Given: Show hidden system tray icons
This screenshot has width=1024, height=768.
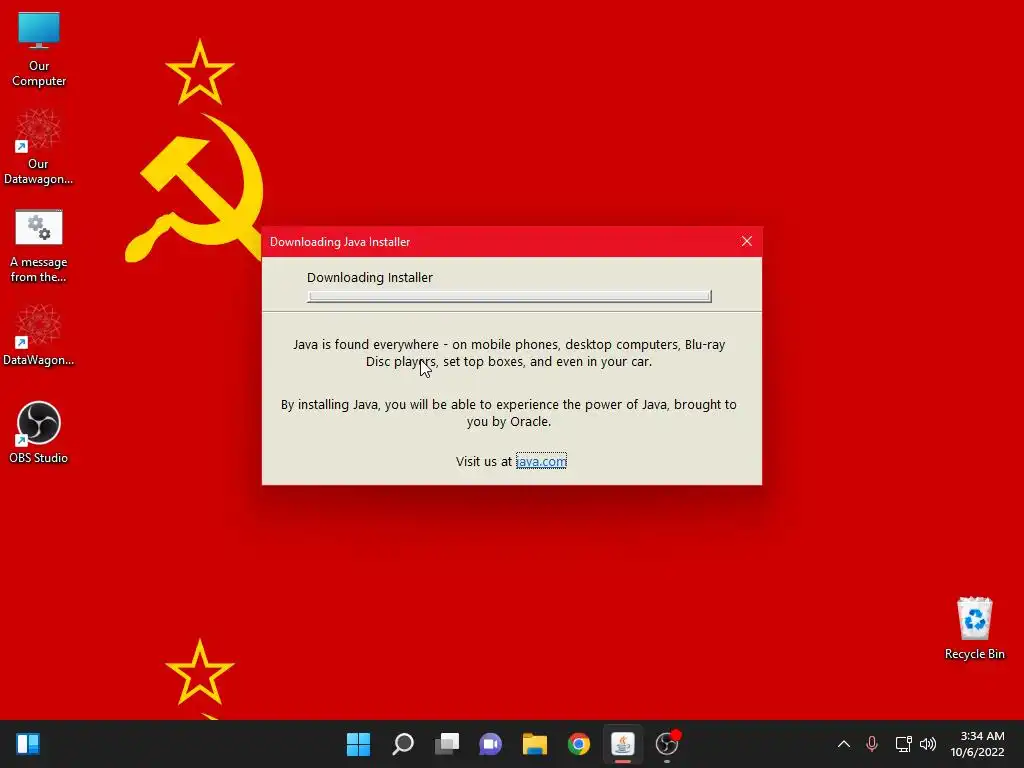Looking at the screenshot, I should click(x=844, y=744).
